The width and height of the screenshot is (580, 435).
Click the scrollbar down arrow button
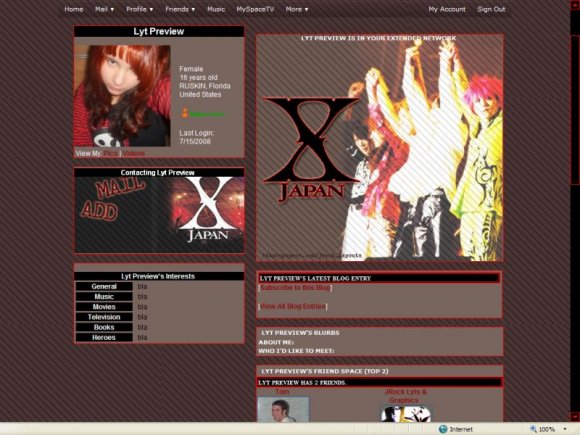coord(575,417)
